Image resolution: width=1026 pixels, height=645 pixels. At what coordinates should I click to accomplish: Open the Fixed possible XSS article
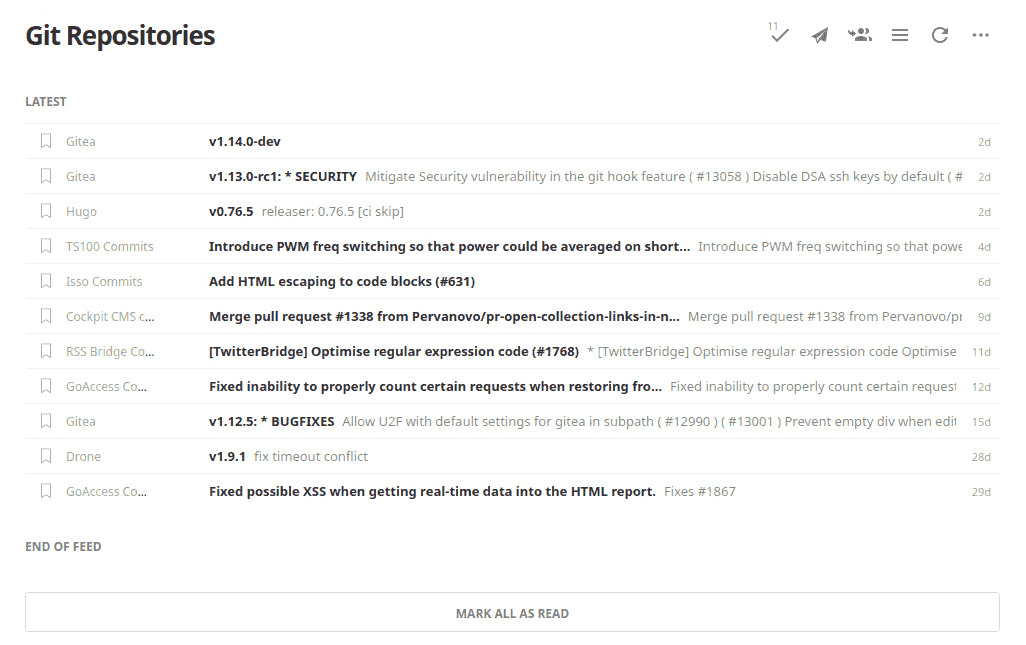click(432, 491)
